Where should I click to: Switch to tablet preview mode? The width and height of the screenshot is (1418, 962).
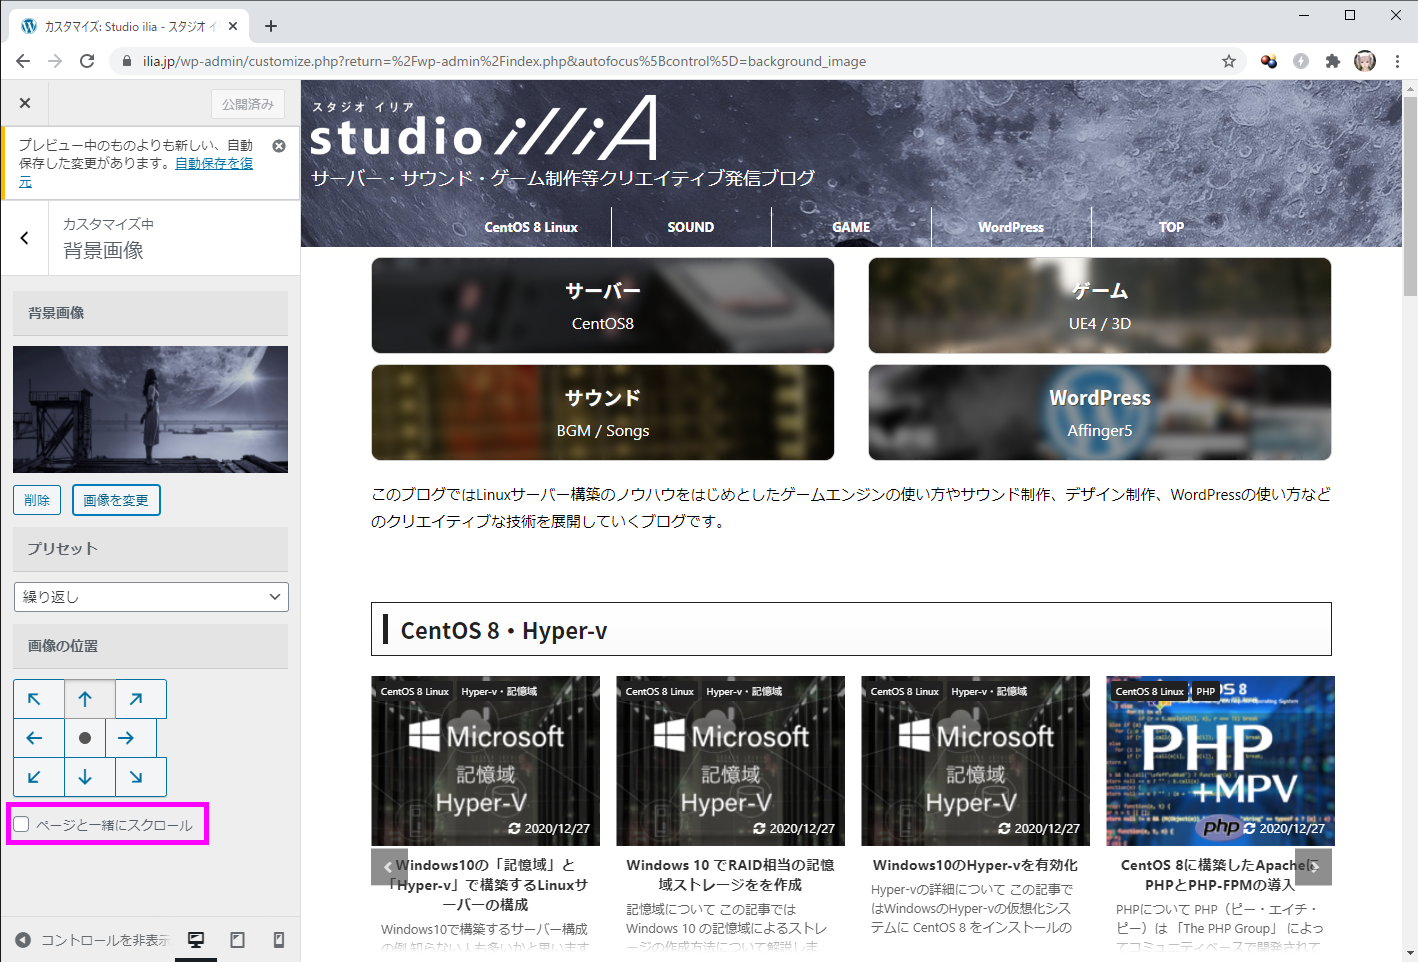[x=237, y=940]
